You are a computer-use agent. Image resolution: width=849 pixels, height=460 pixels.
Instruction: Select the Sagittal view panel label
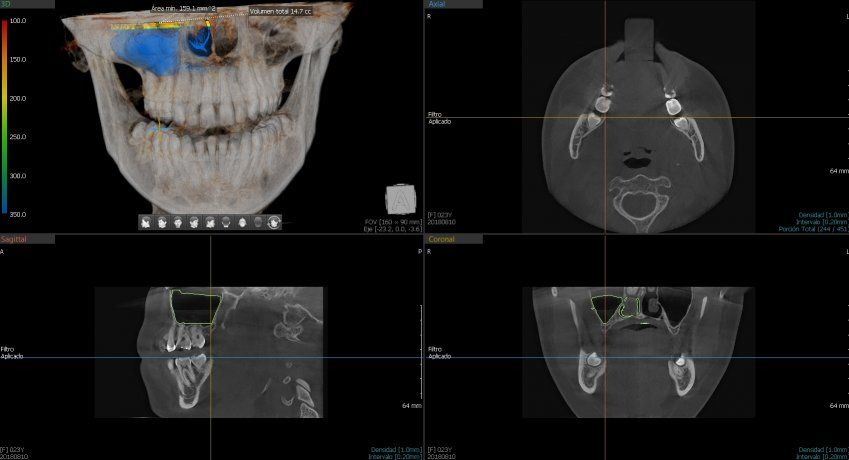(x=14, y=240)
